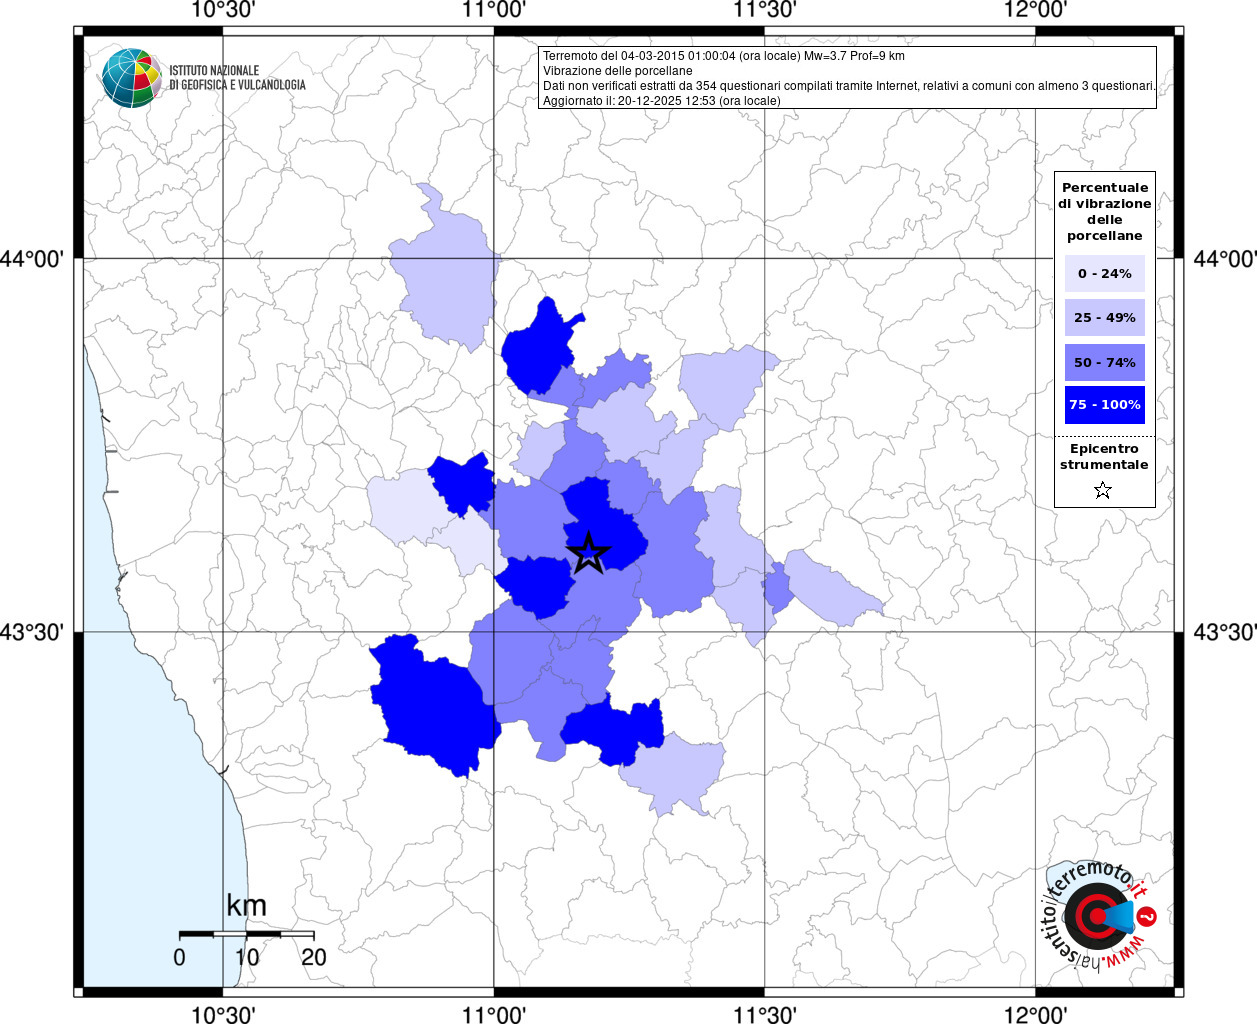The width and height of the screenshot is (1257, 1024).
Task: Click the 'km' scale bar label
Action: click(x=246, y=906)
